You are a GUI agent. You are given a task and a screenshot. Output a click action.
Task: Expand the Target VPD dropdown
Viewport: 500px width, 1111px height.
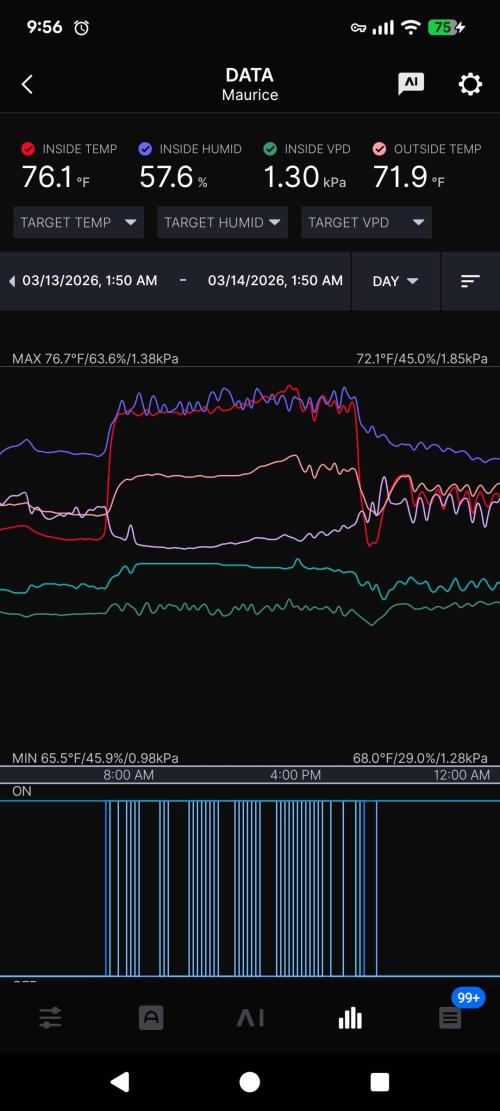point(366,222)
